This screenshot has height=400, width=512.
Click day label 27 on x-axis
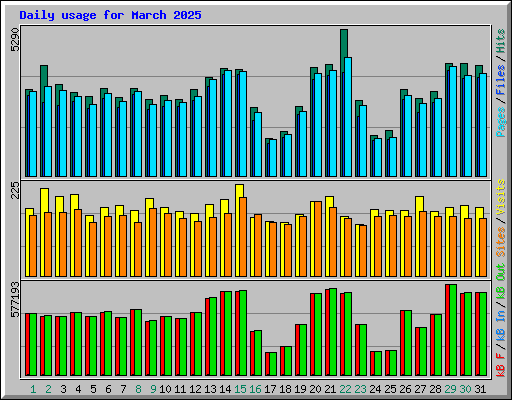420,389
